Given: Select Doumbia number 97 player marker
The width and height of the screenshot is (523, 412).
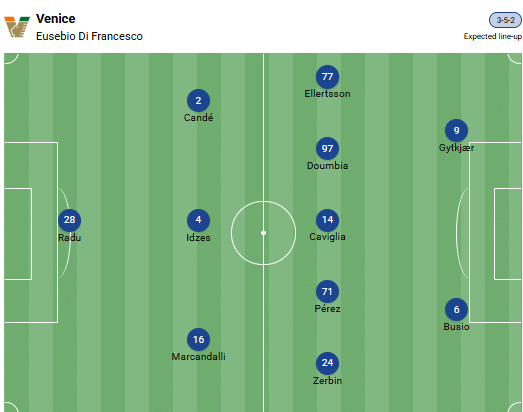Looking at the screenshot, I should (x=327, y=148).
